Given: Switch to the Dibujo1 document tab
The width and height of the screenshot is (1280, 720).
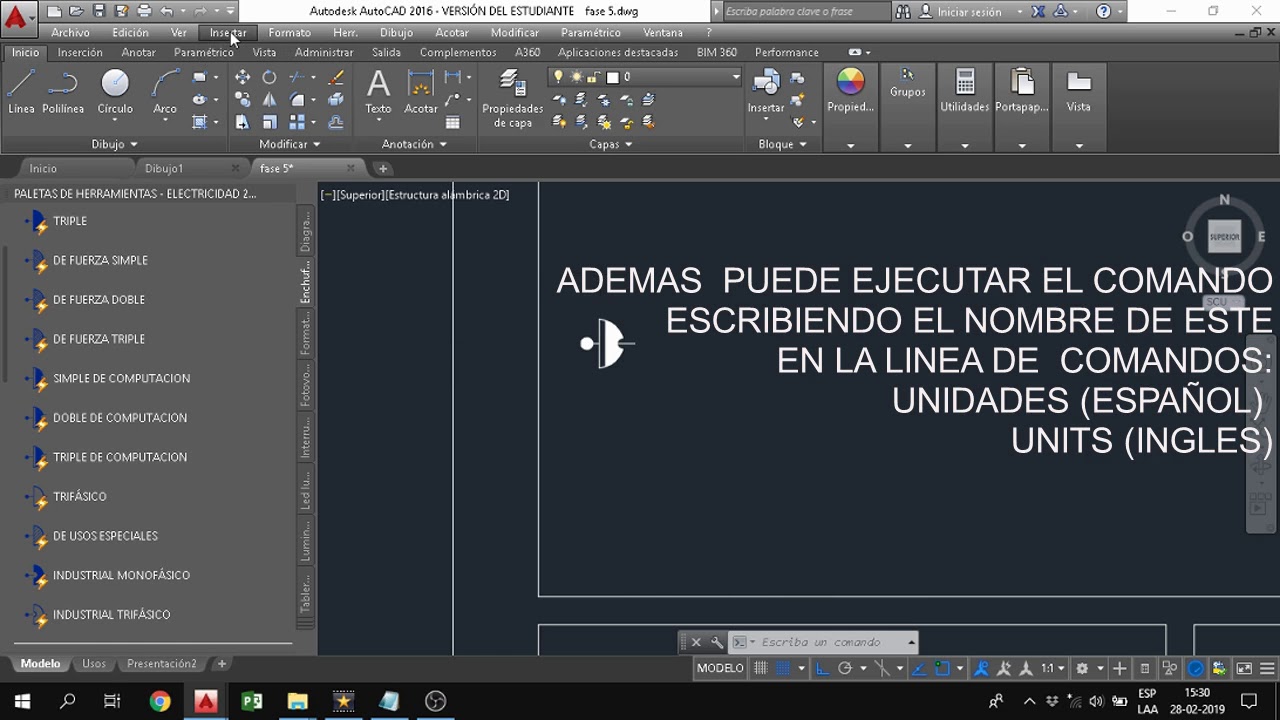Looking at the screenshot, I should pos(163,168).
